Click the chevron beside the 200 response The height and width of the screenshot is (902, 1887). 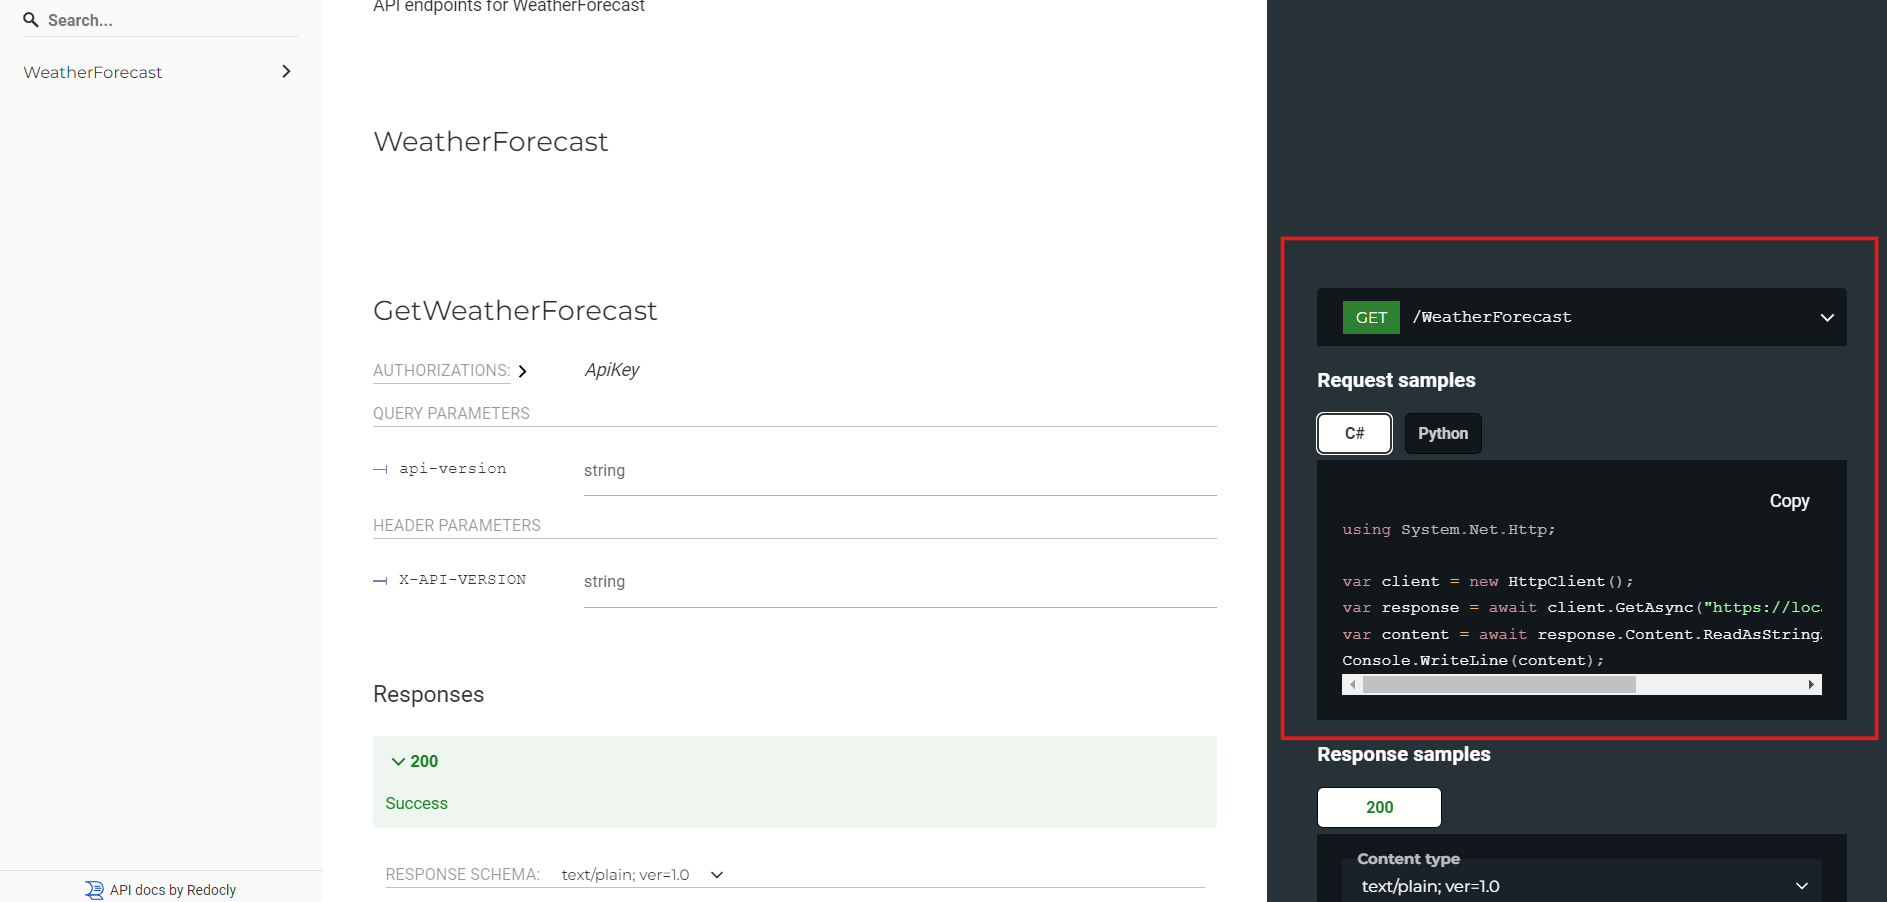coord(398,762)
